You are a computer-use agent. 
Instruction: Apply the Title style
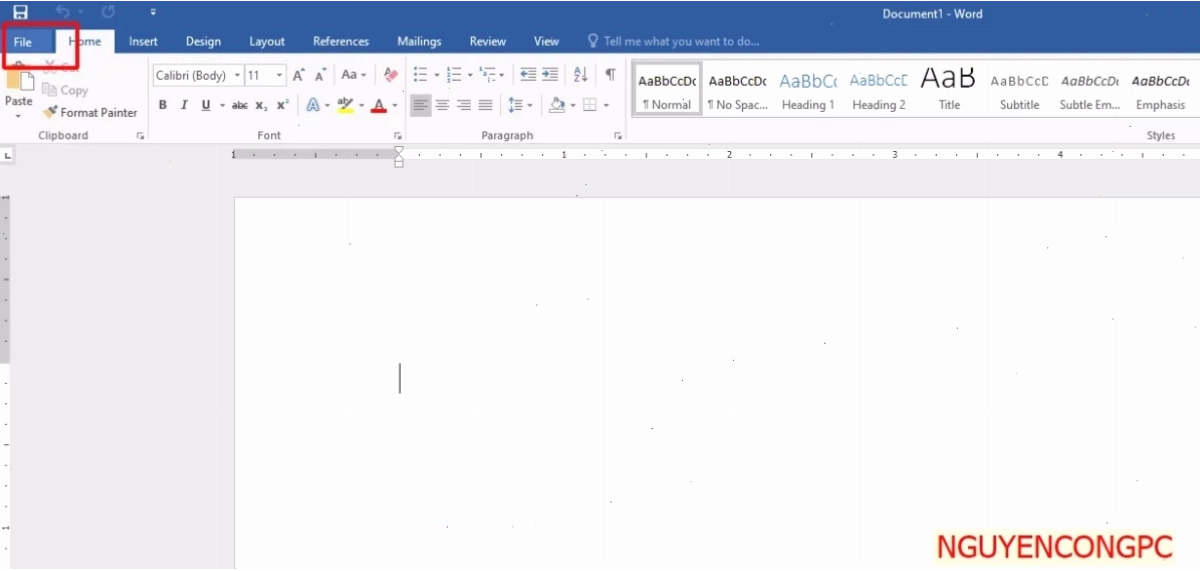(x=949, y=90)
